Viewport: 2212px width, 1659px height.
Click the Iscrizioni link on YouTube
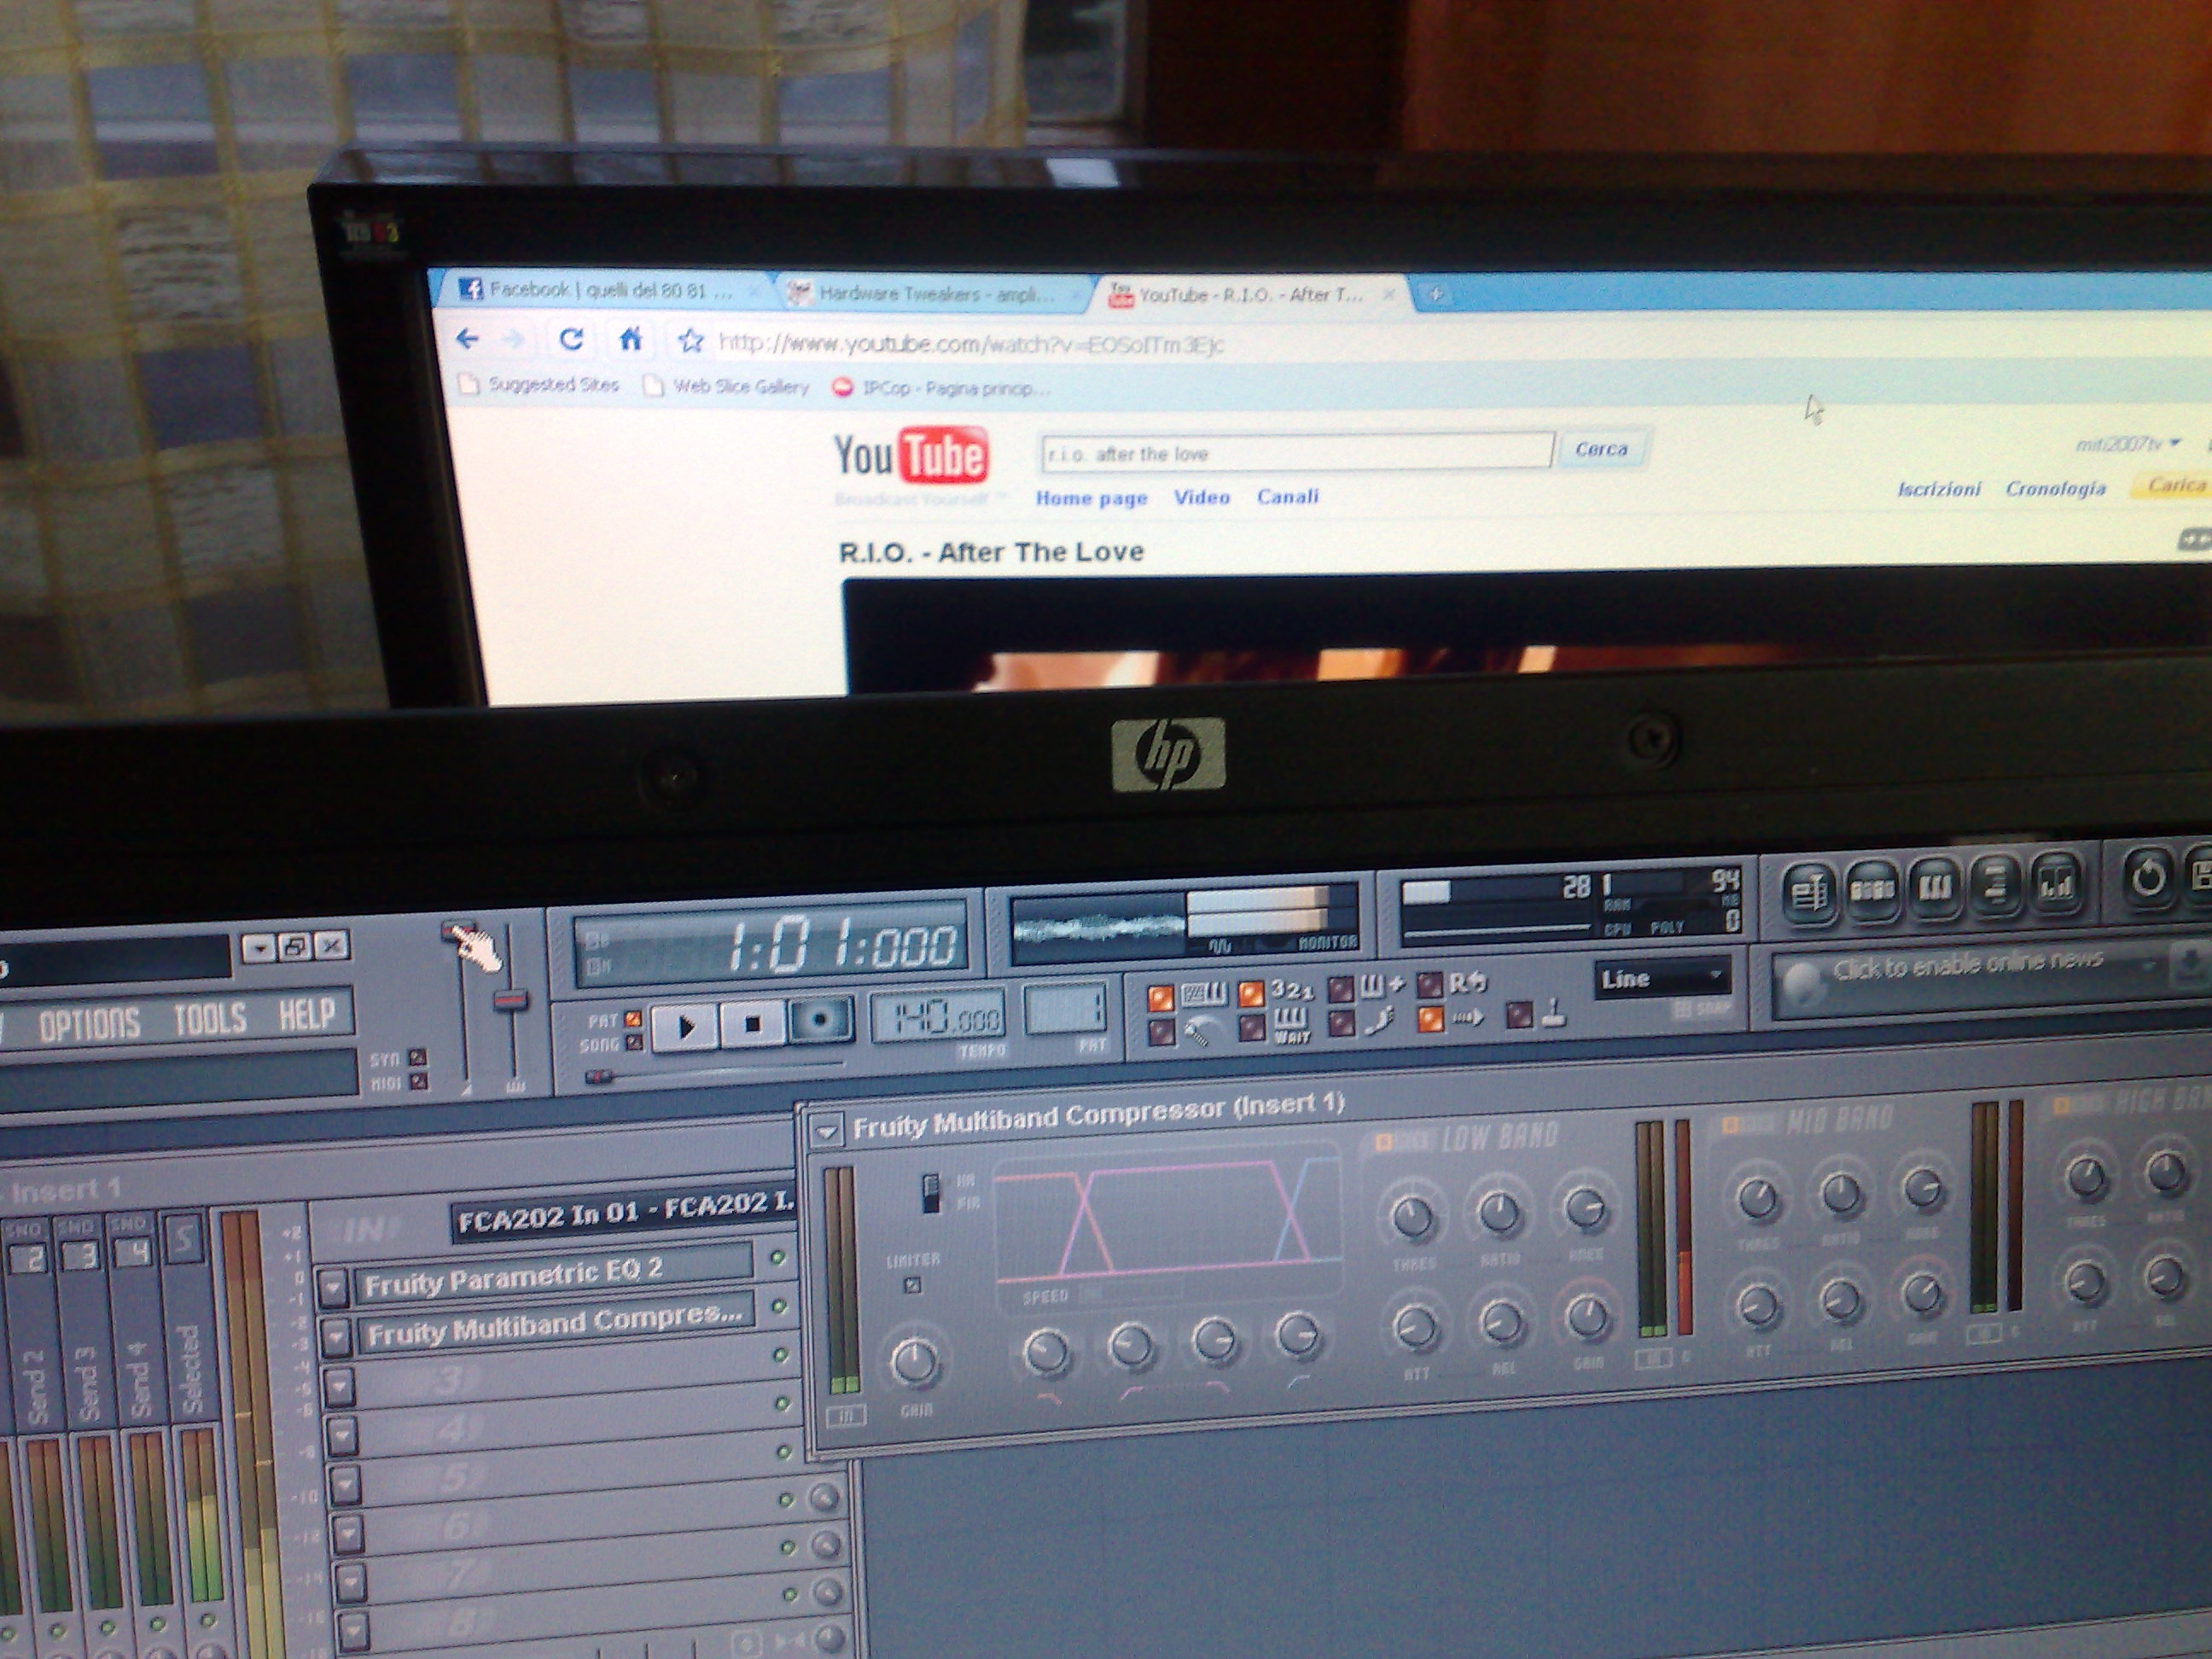pos(1939,489)
